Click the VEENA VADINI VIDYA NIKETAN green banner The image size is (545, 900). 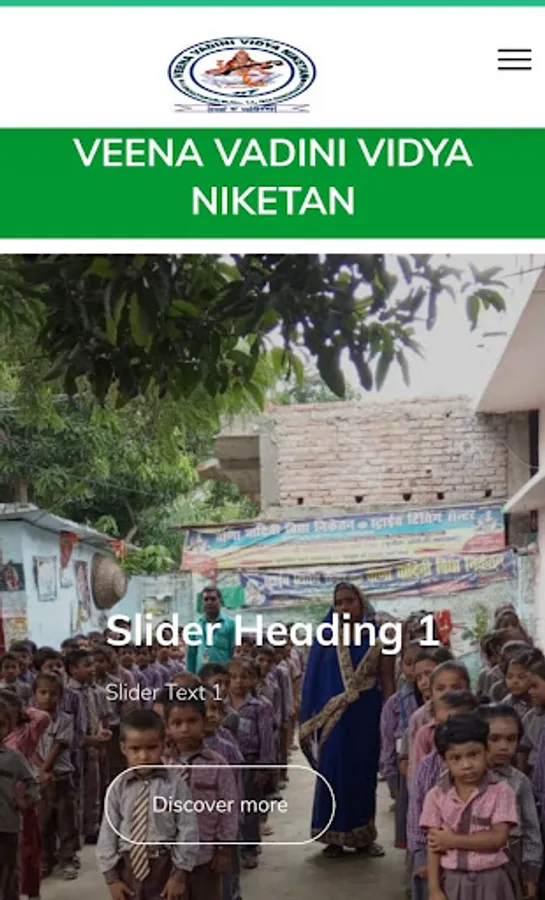(272, 183)
